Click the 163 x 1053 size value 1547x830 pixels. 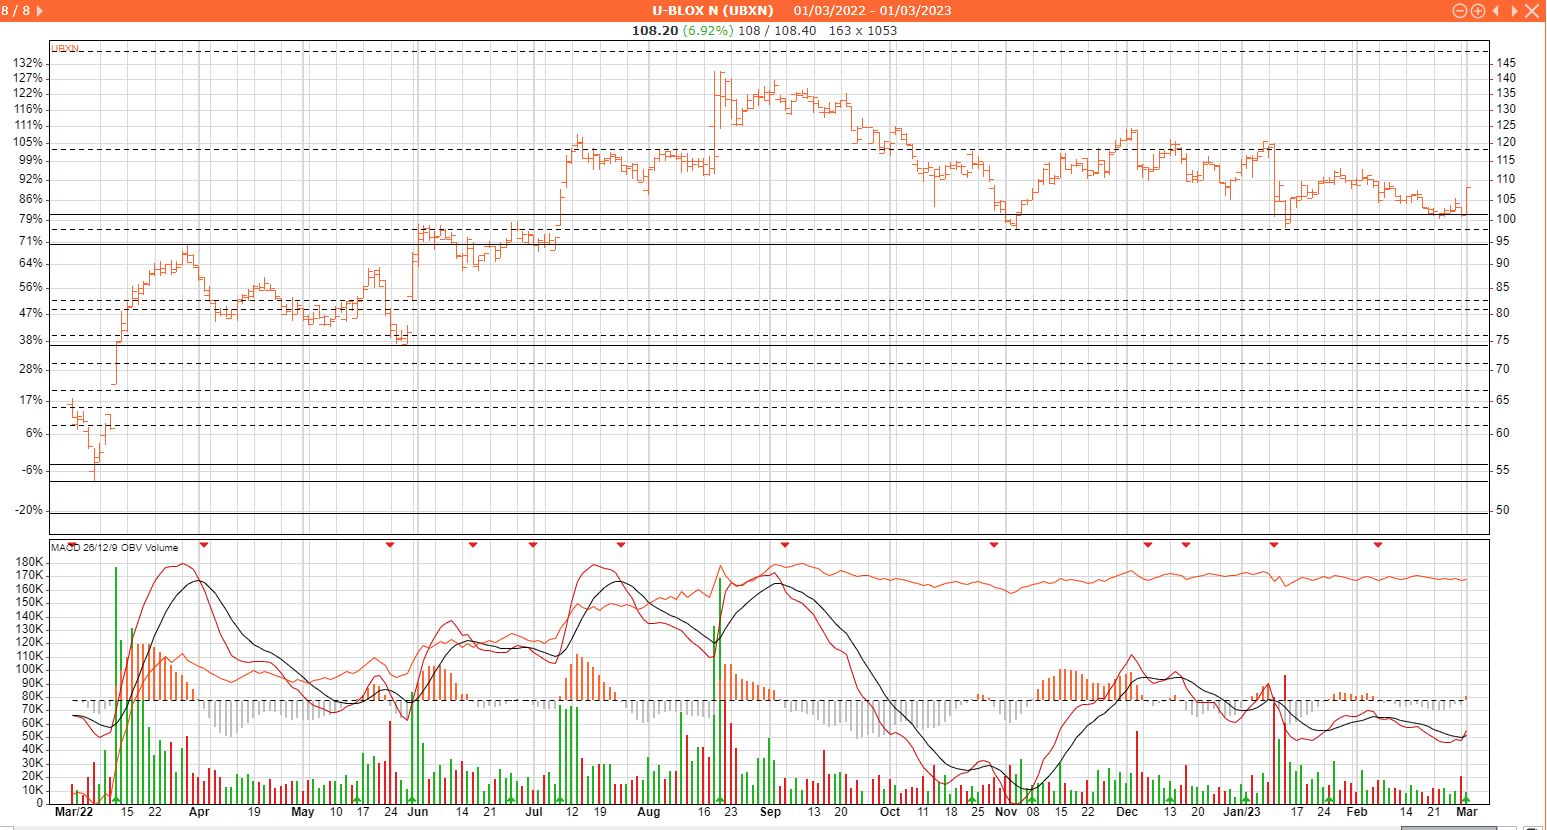863,30
